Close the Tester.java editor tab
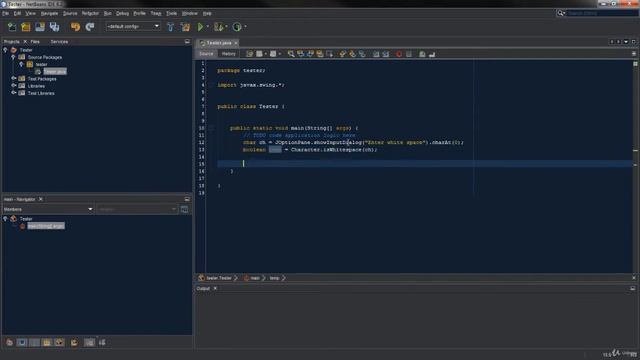 [236, 43]
